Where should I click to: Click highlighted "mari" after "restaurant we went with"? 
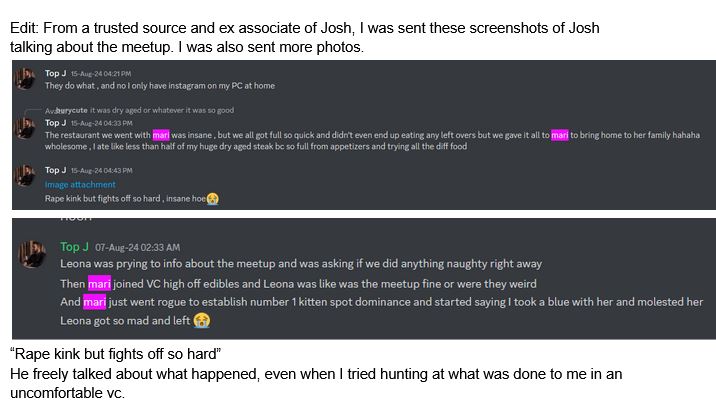(x=161, y=135)
